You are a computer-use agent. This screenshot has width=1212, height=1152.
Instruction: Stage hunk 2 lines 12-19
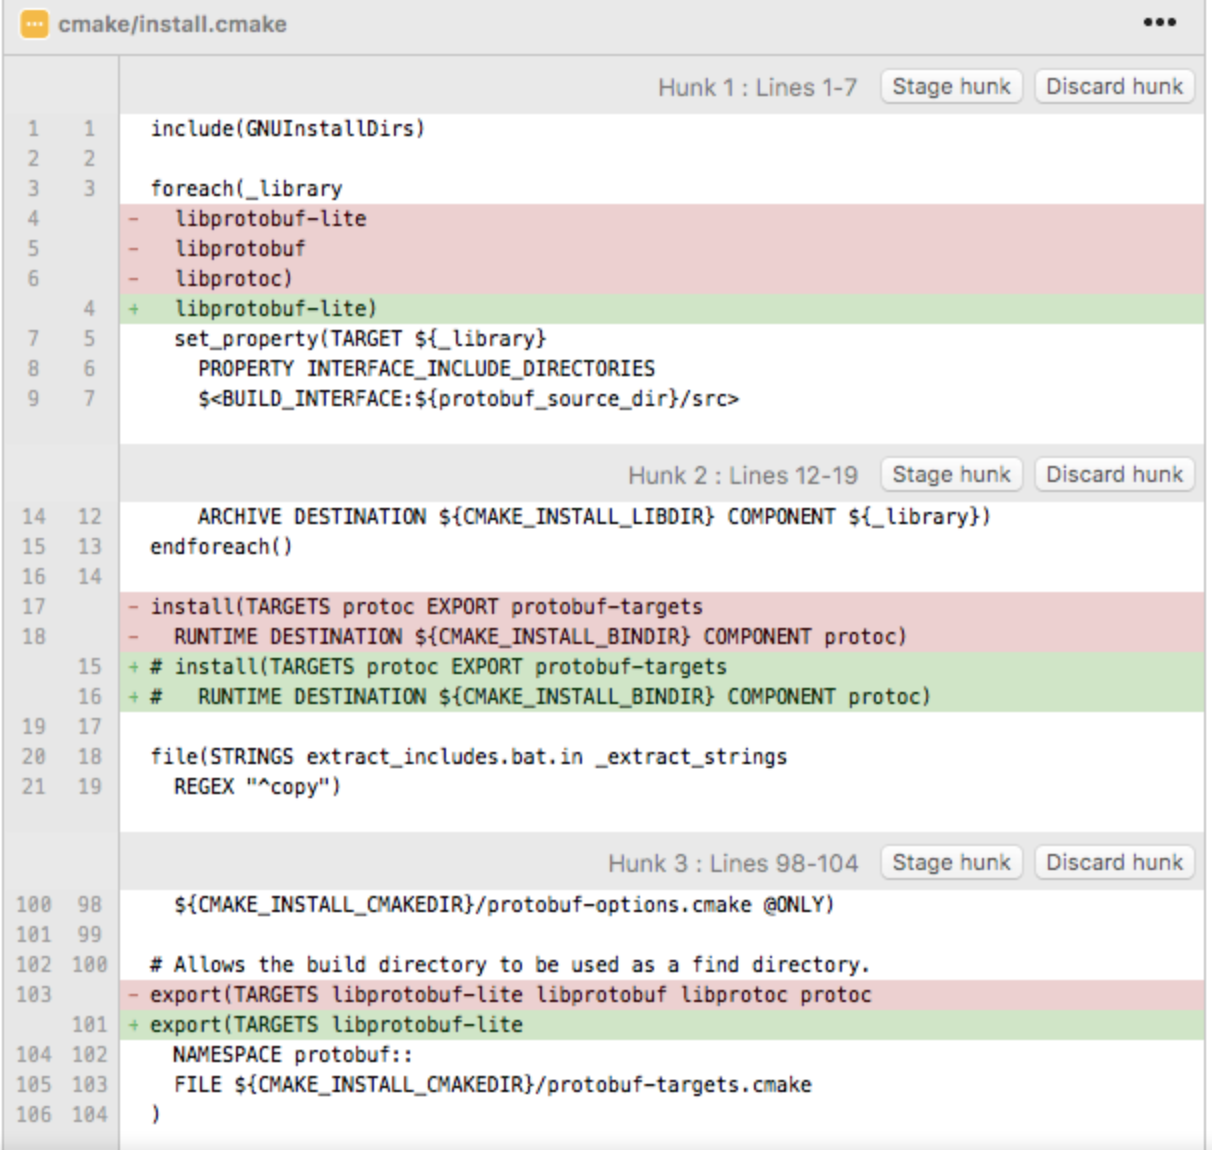pyautogui.click(x=951, y=475)
